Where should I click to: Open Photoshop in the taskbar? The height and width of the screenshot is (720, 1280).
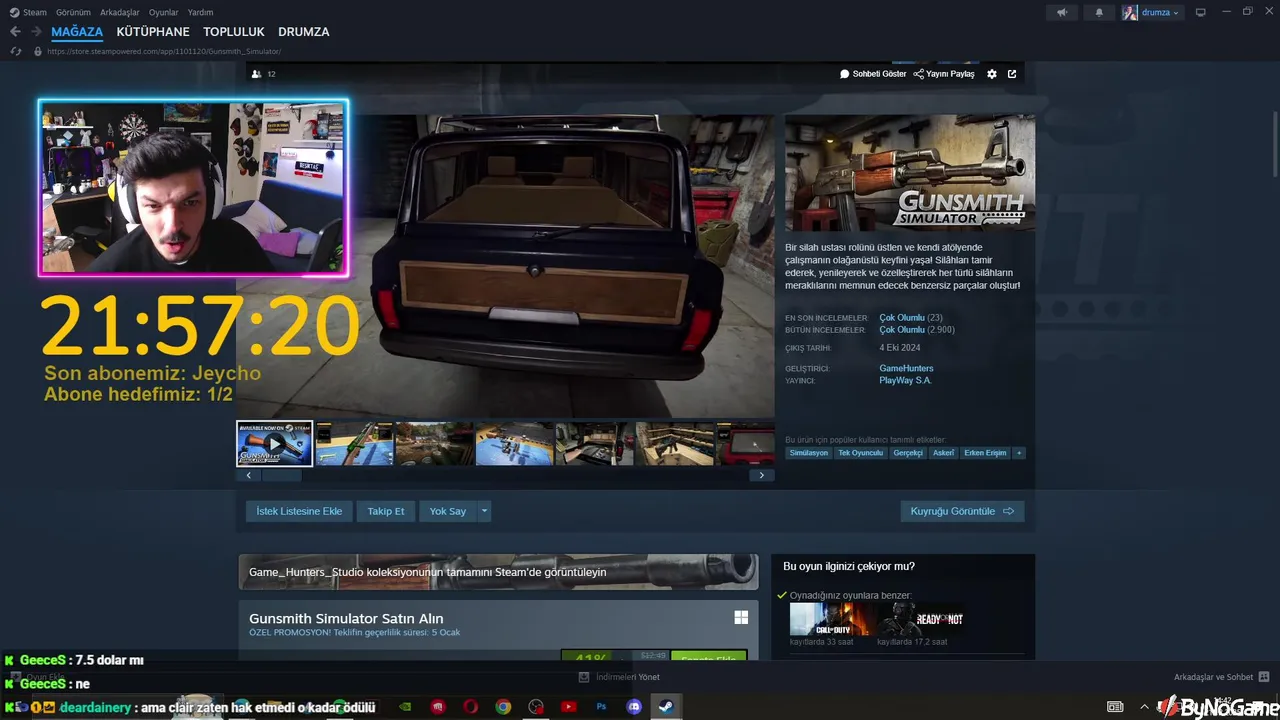click(x=601, y=707)
